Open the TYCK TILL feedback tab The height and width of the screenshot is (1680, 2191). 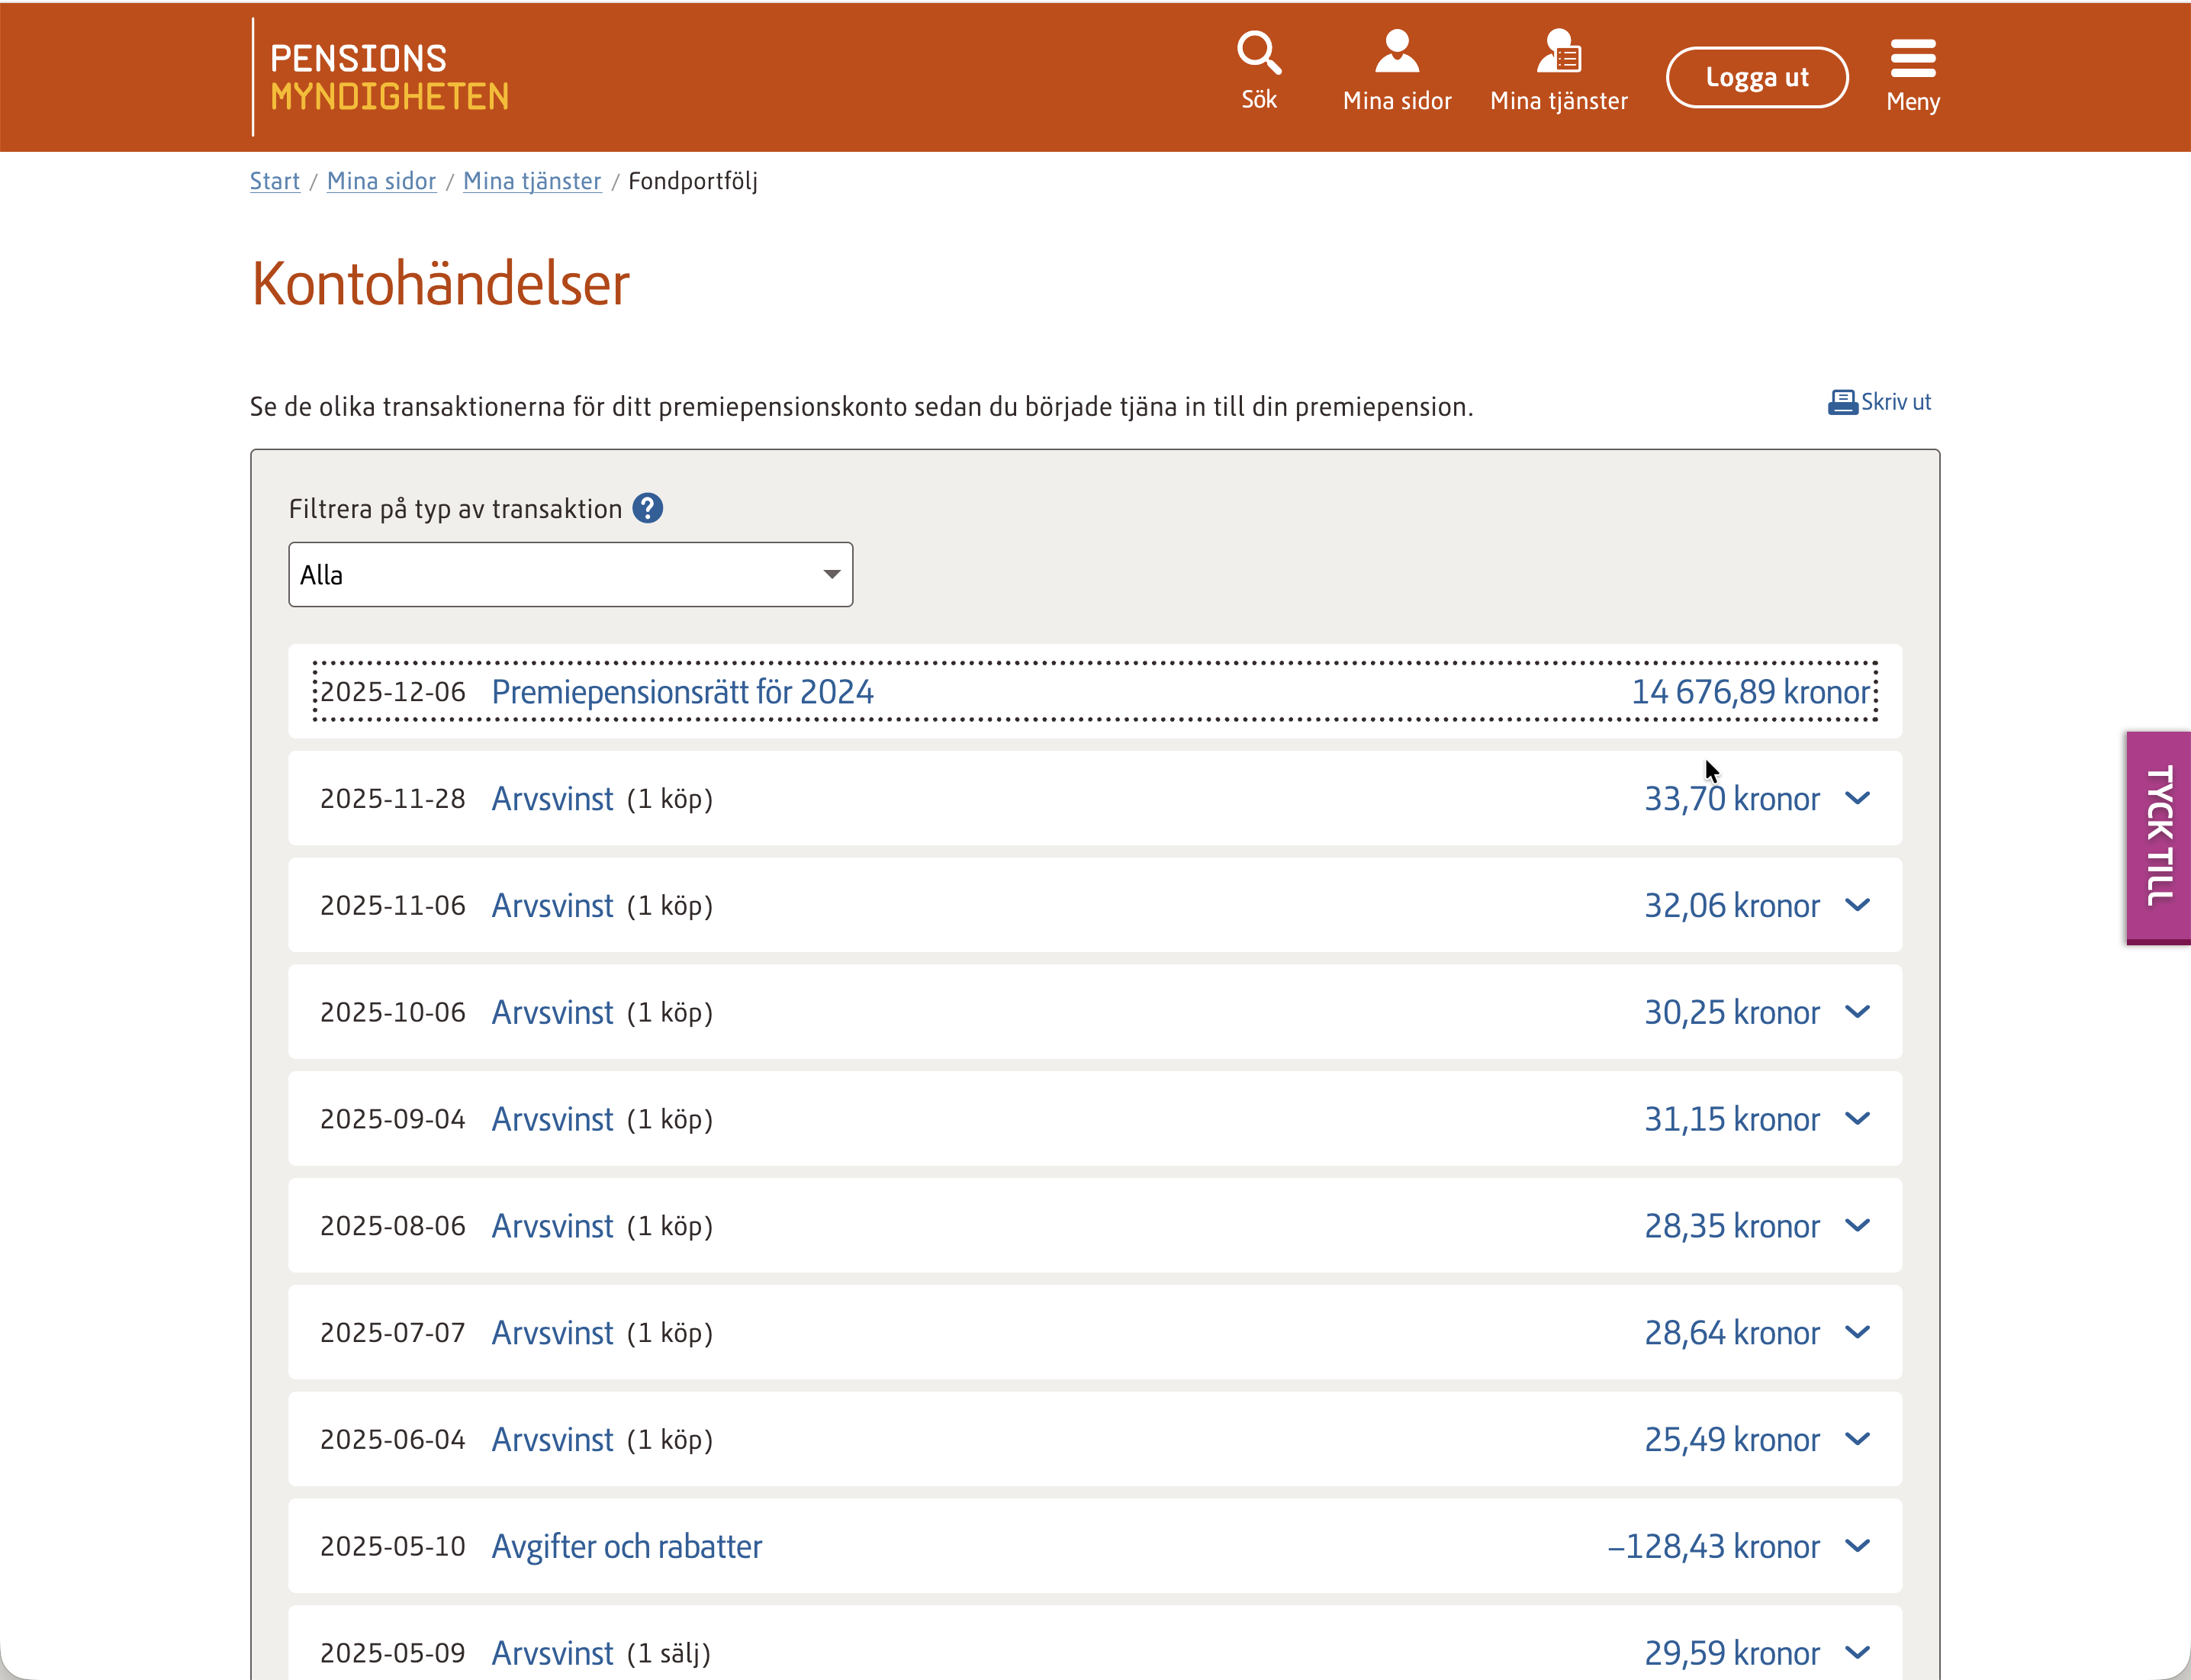2158,837
